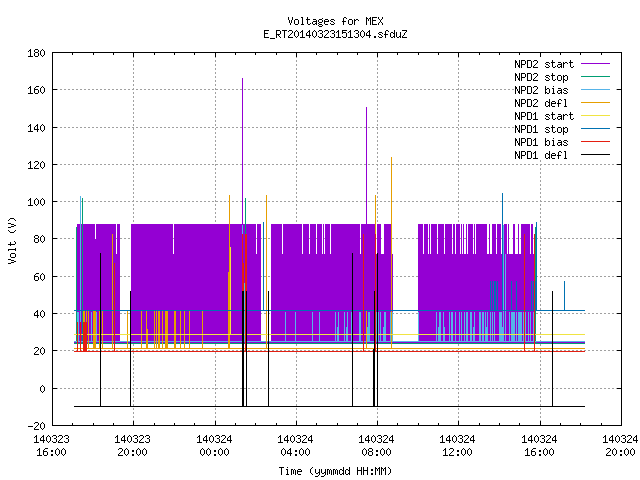Screen dimensions: 640x480
Task: Click the purple spike peaking near 150 V
Action: click(367, 165)
